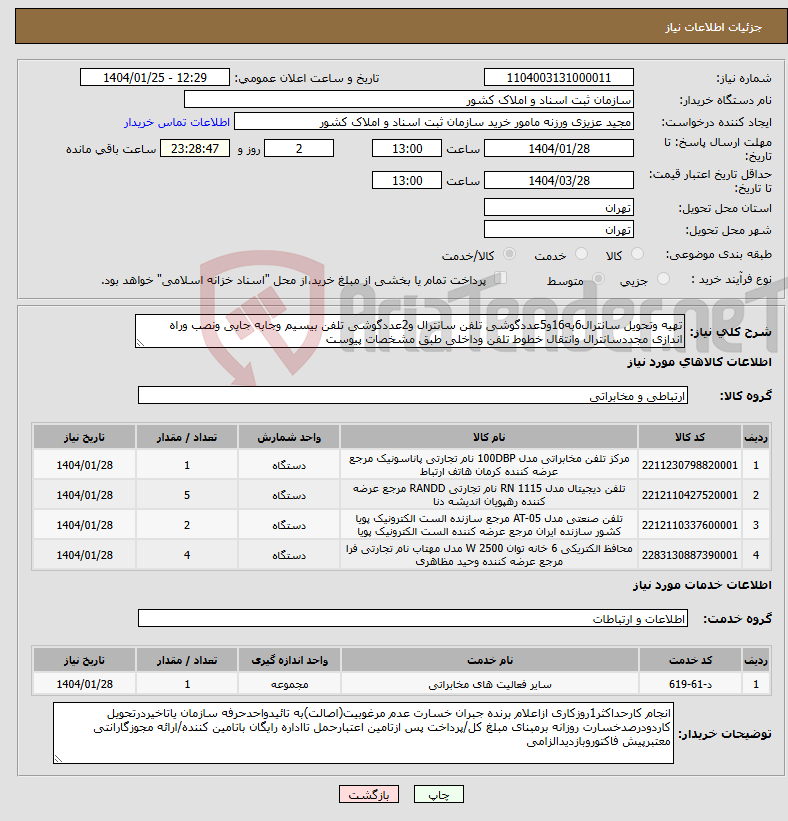The height and width of the screenshot is (821, 788).
Task: Click the اطلاعات کالاهای مورد نیاز section heading
Action: pyautogui.click(x=699, y=362)
